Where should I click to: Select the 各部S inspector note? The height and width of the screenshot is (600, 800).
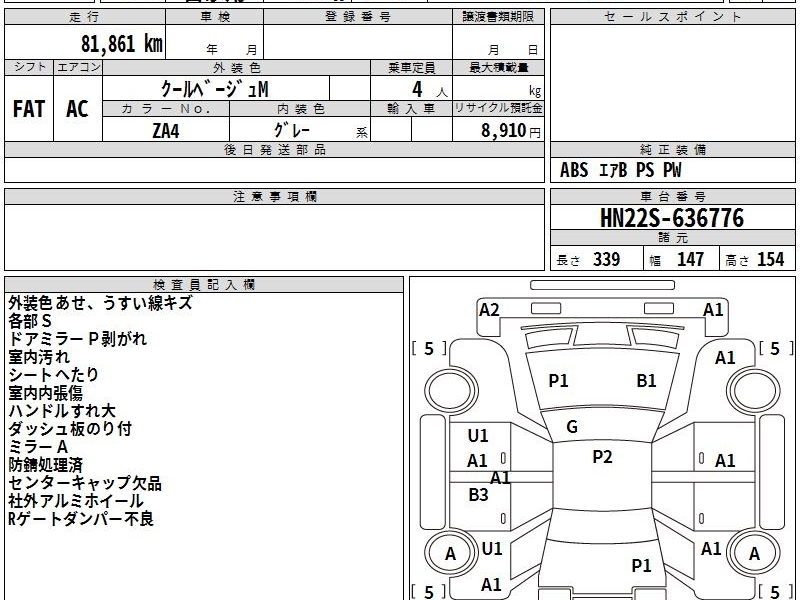[x=30, y=321]
